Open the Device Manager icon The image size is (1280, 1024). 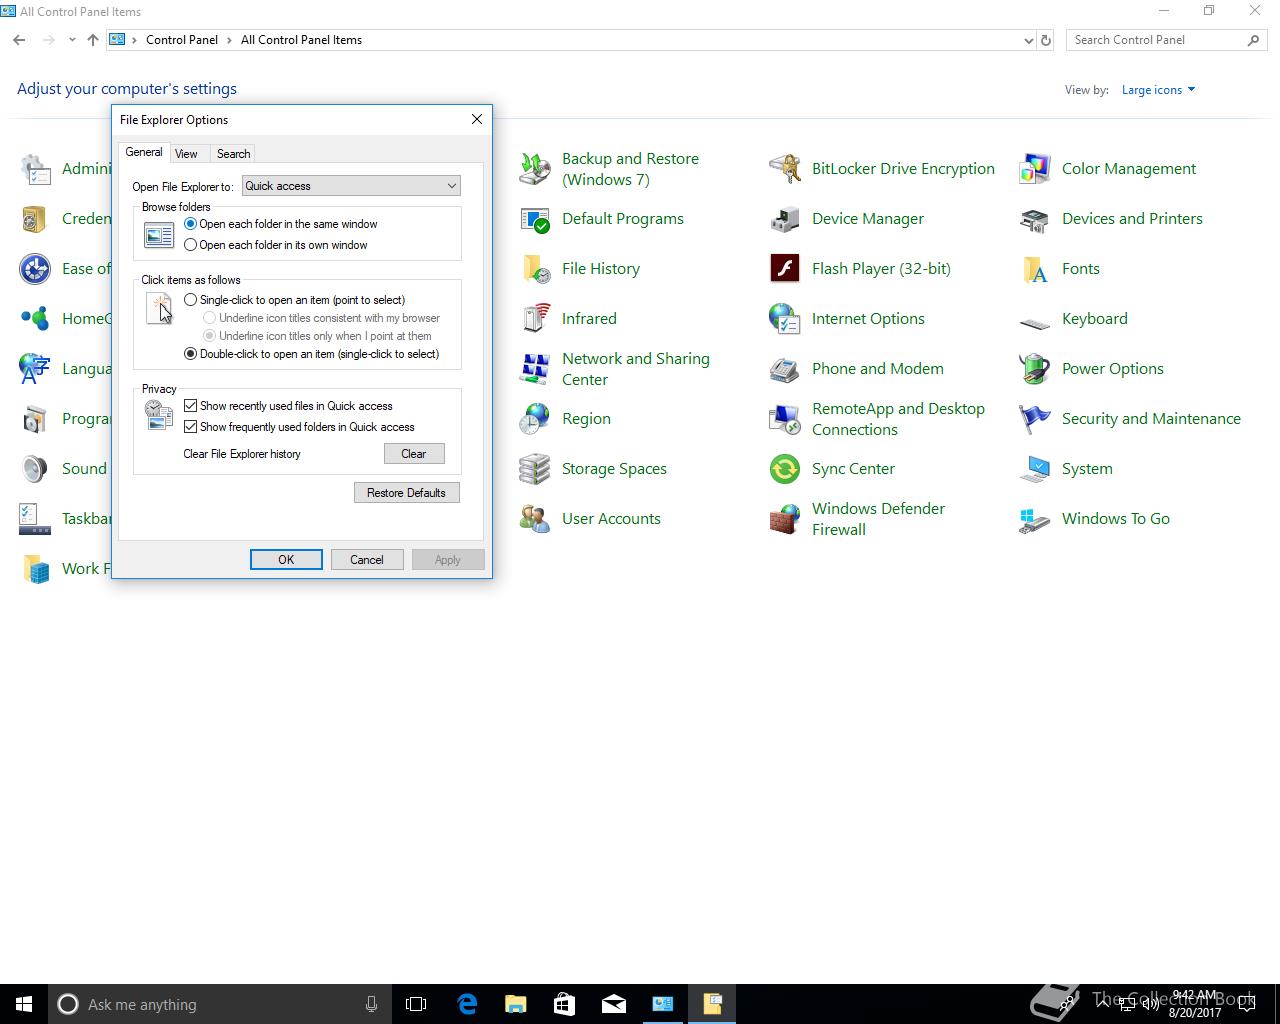pyautogui.click(x=785, y=219)
